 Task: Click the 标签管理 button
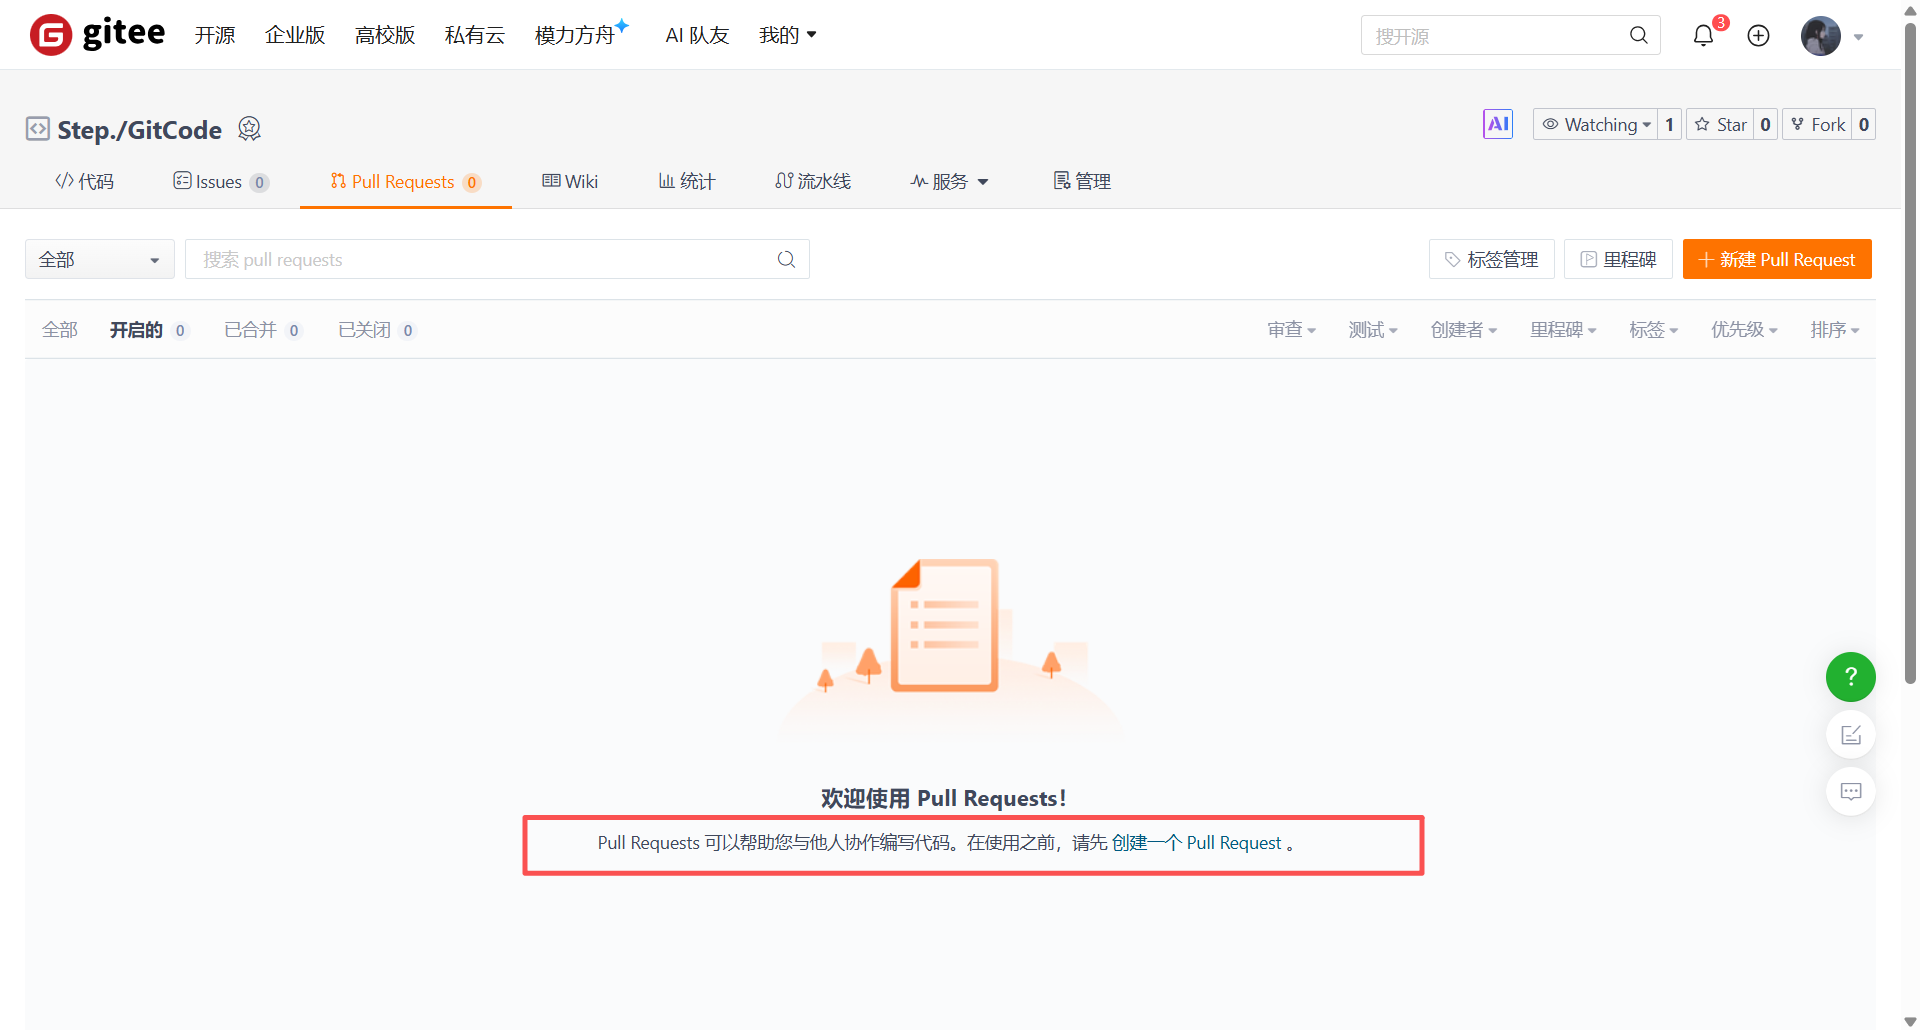(1491, 259)
